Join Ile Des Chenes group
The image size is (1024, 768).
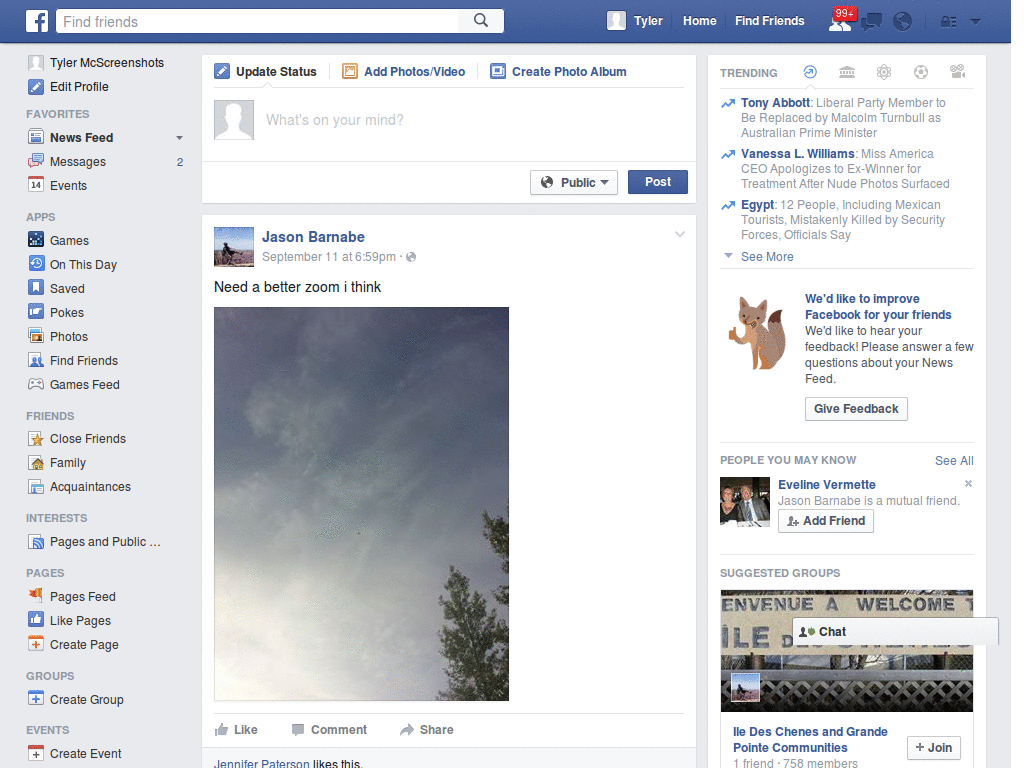(x=934, y=748)
